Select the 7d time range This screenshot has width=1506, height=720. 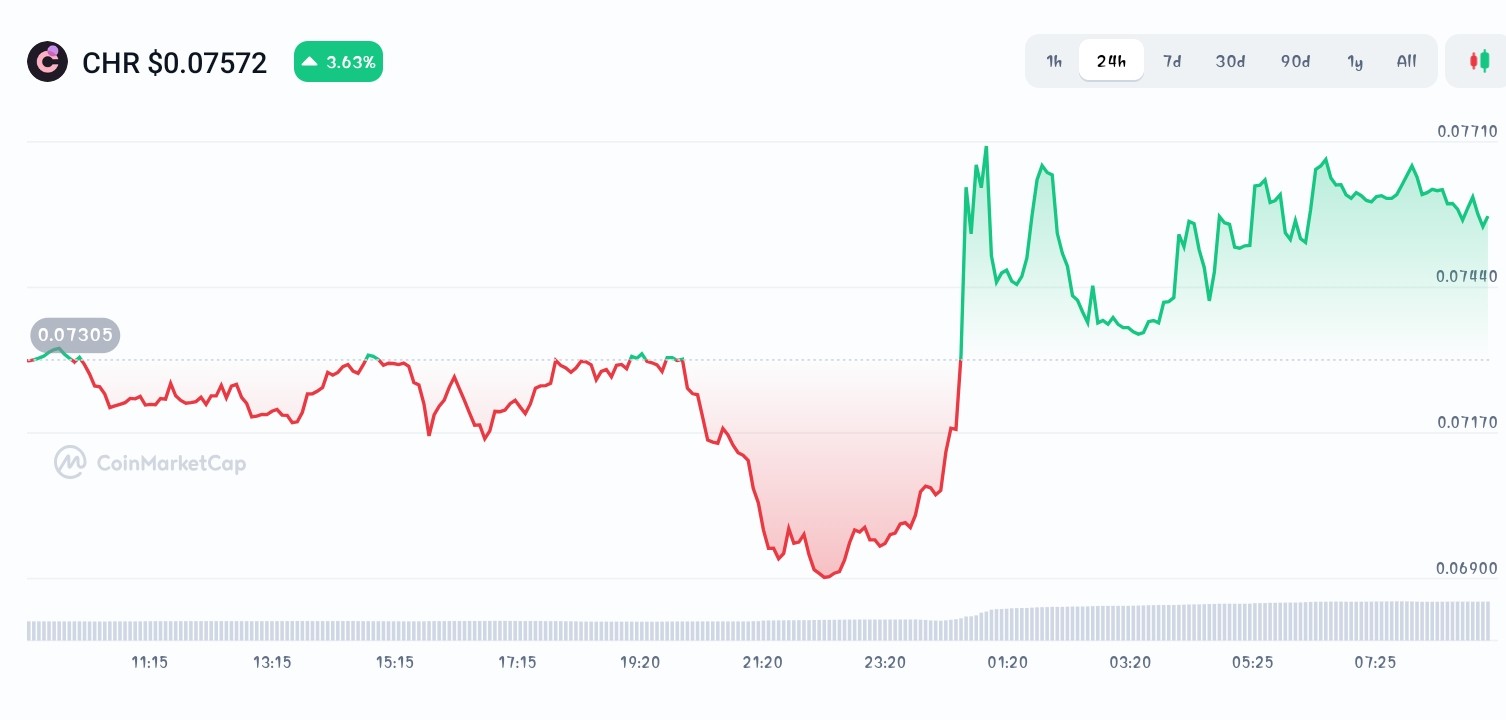pyautogui.click(x=1172, y=61)
